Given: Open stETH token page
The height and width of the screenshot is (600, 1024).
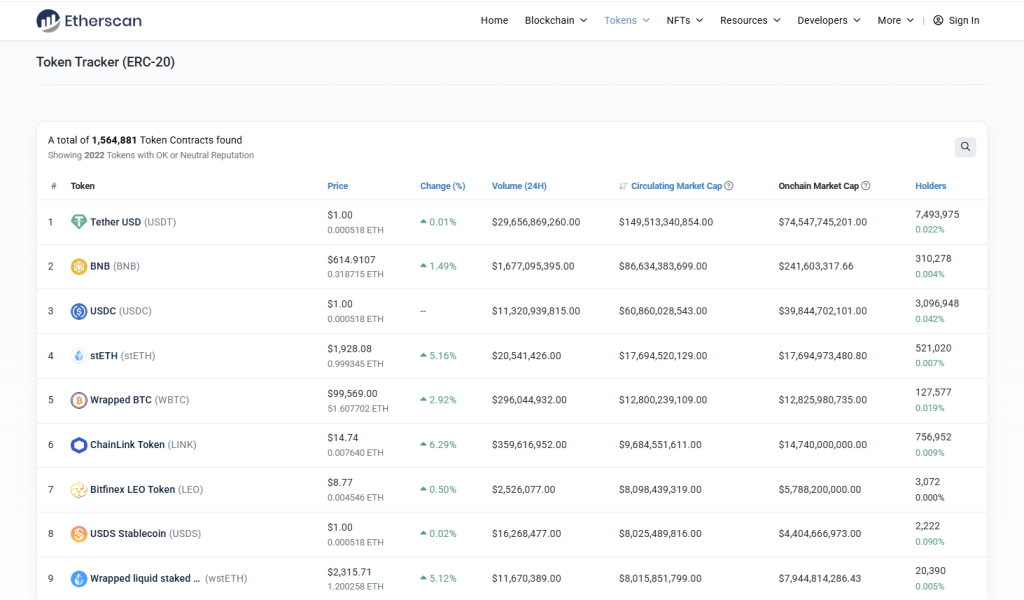Looking at the screenshot, I should (x=123, y=356).
